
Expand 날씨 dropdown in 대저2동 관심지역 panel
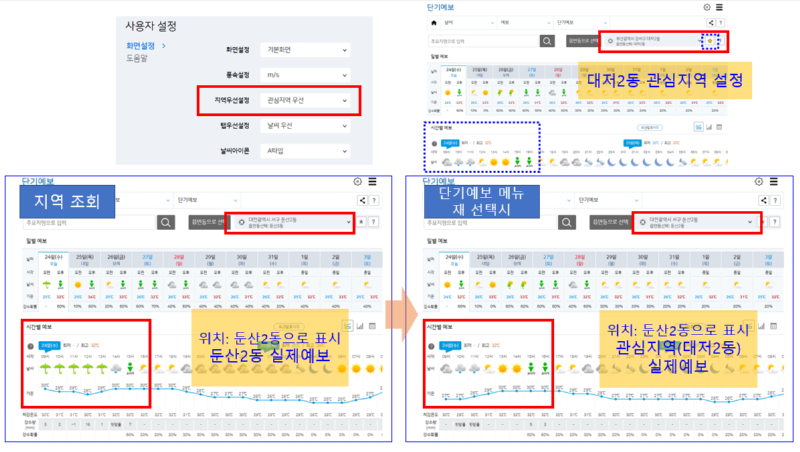pyautogui.click(x=468, y=22)
